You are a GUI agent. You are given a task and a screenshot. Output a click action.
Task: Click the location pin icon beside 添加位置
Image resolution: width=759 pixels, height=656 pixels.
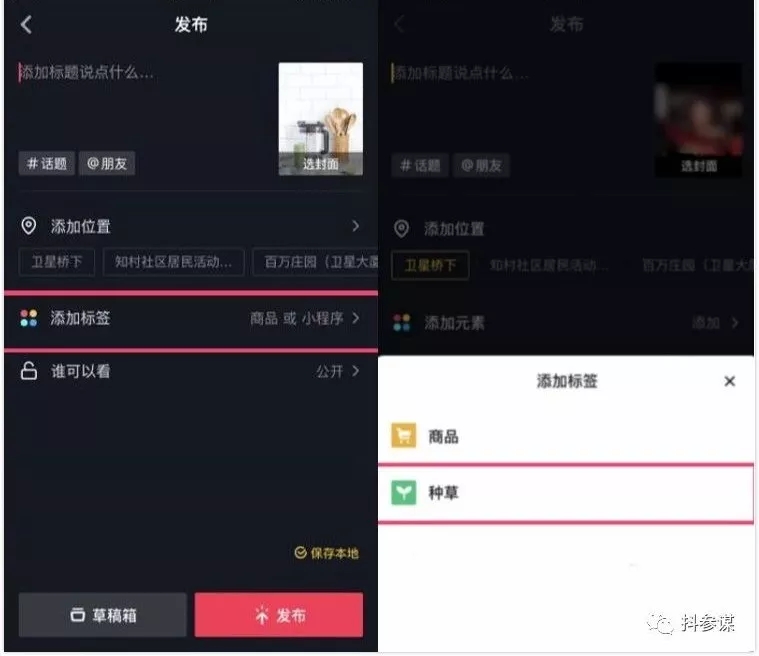(x=29, y=226)
